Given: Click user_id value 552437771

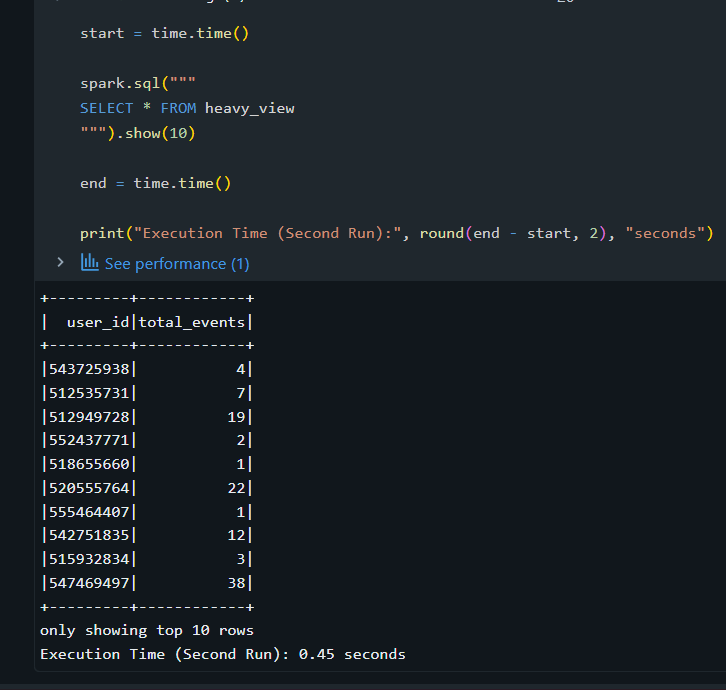Looking at the screenshot, I should pyautogui.click(x=89, y=440).
